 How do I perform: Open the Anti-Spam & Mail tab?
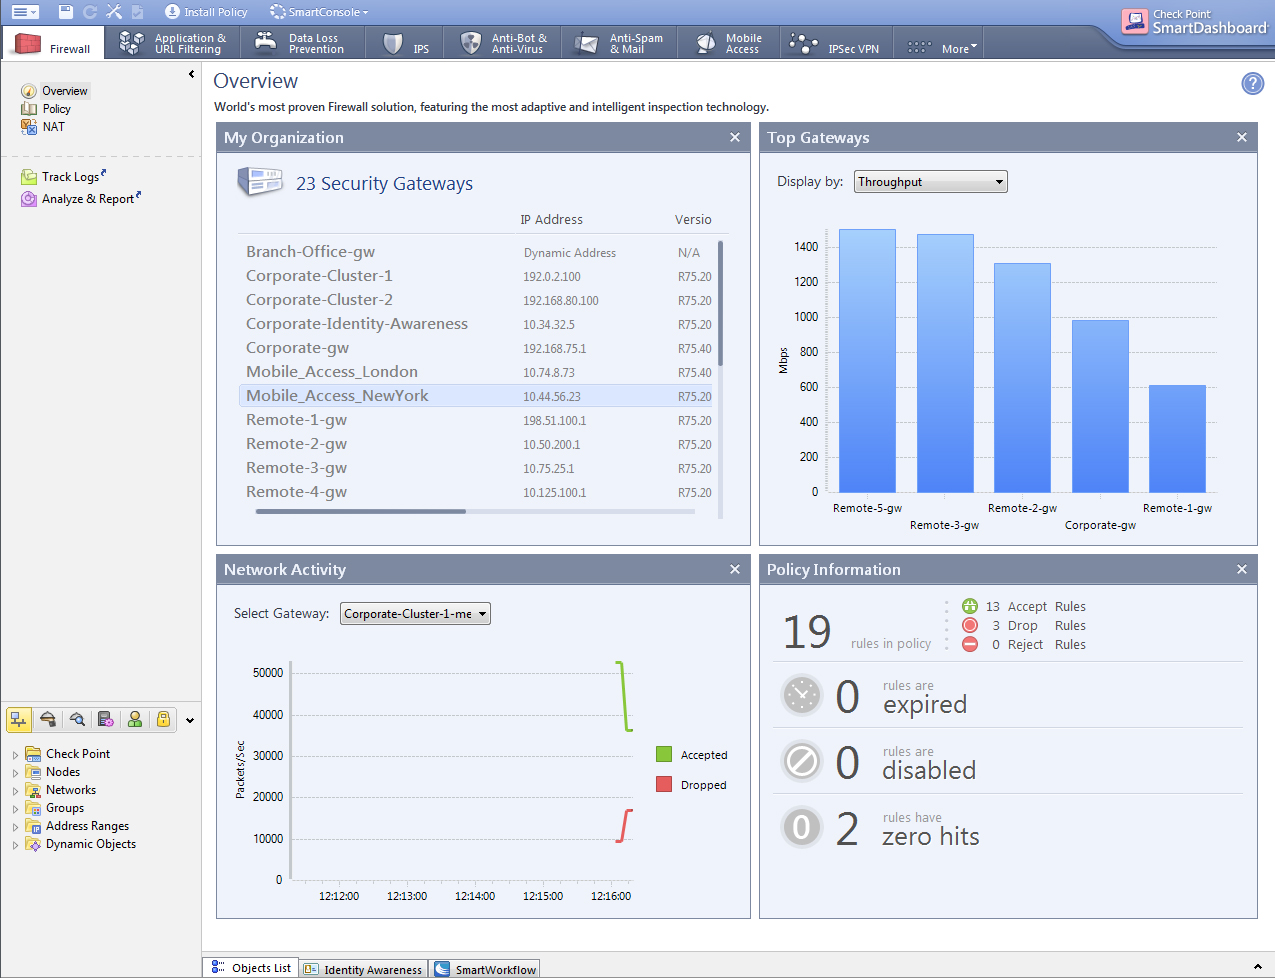coord(620,43)
